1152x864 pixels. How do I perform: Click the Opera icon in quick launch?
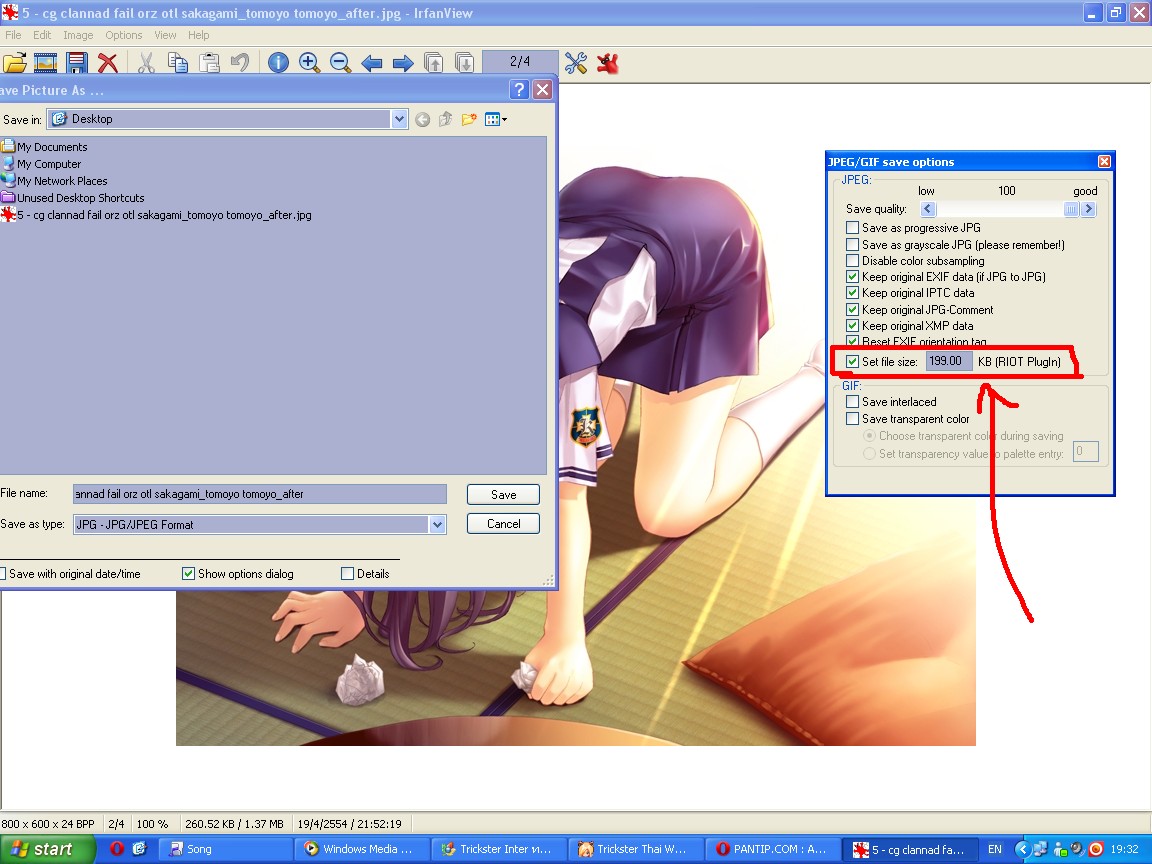pyautogui.click(x=117, y=849)
